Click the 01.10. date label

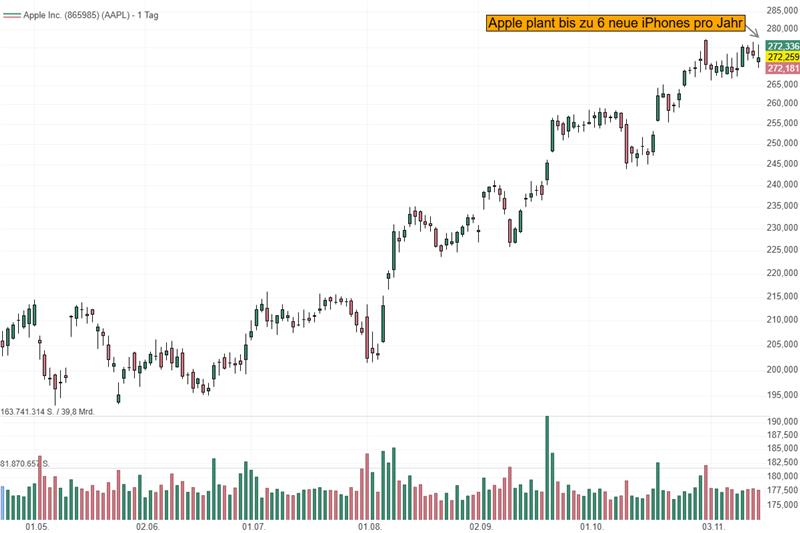592,527
